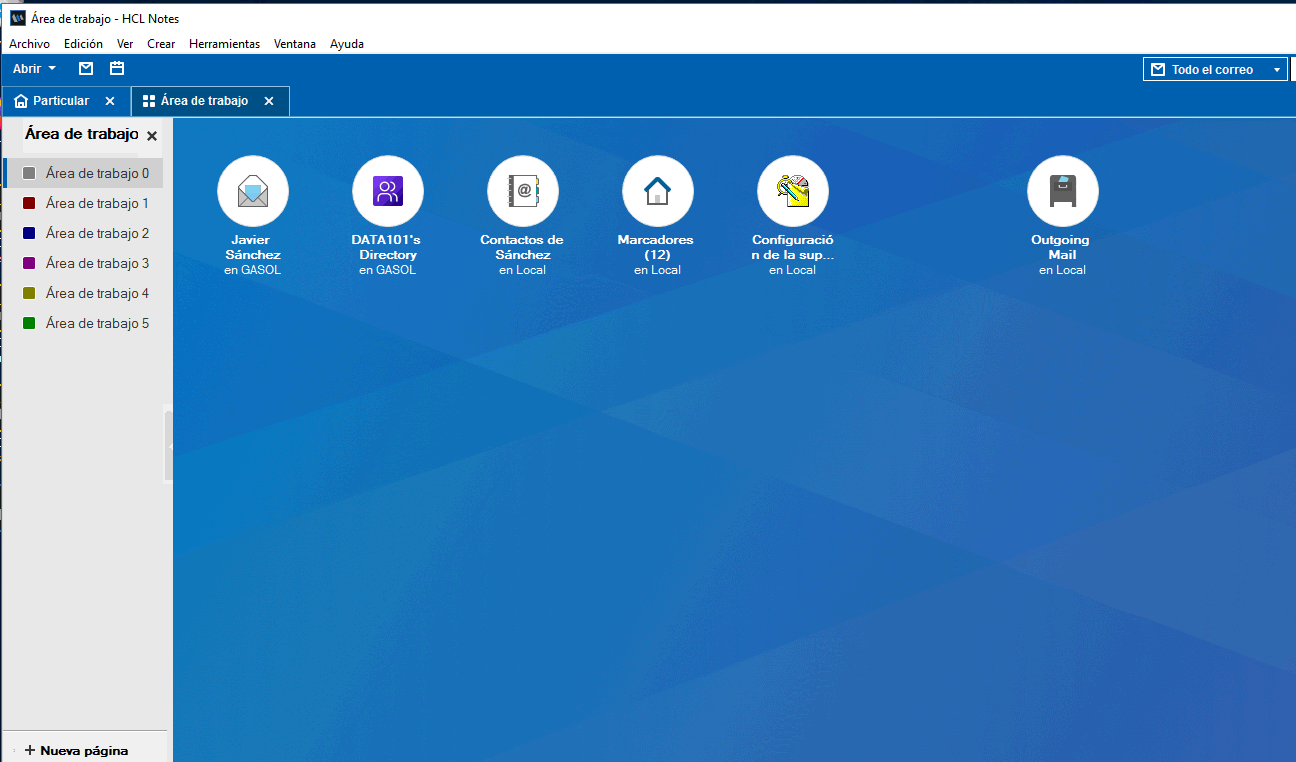1296x762 pixels.
Task: Click olive swatch of Área de trabajo 4
Action: (x=29, y=293)
